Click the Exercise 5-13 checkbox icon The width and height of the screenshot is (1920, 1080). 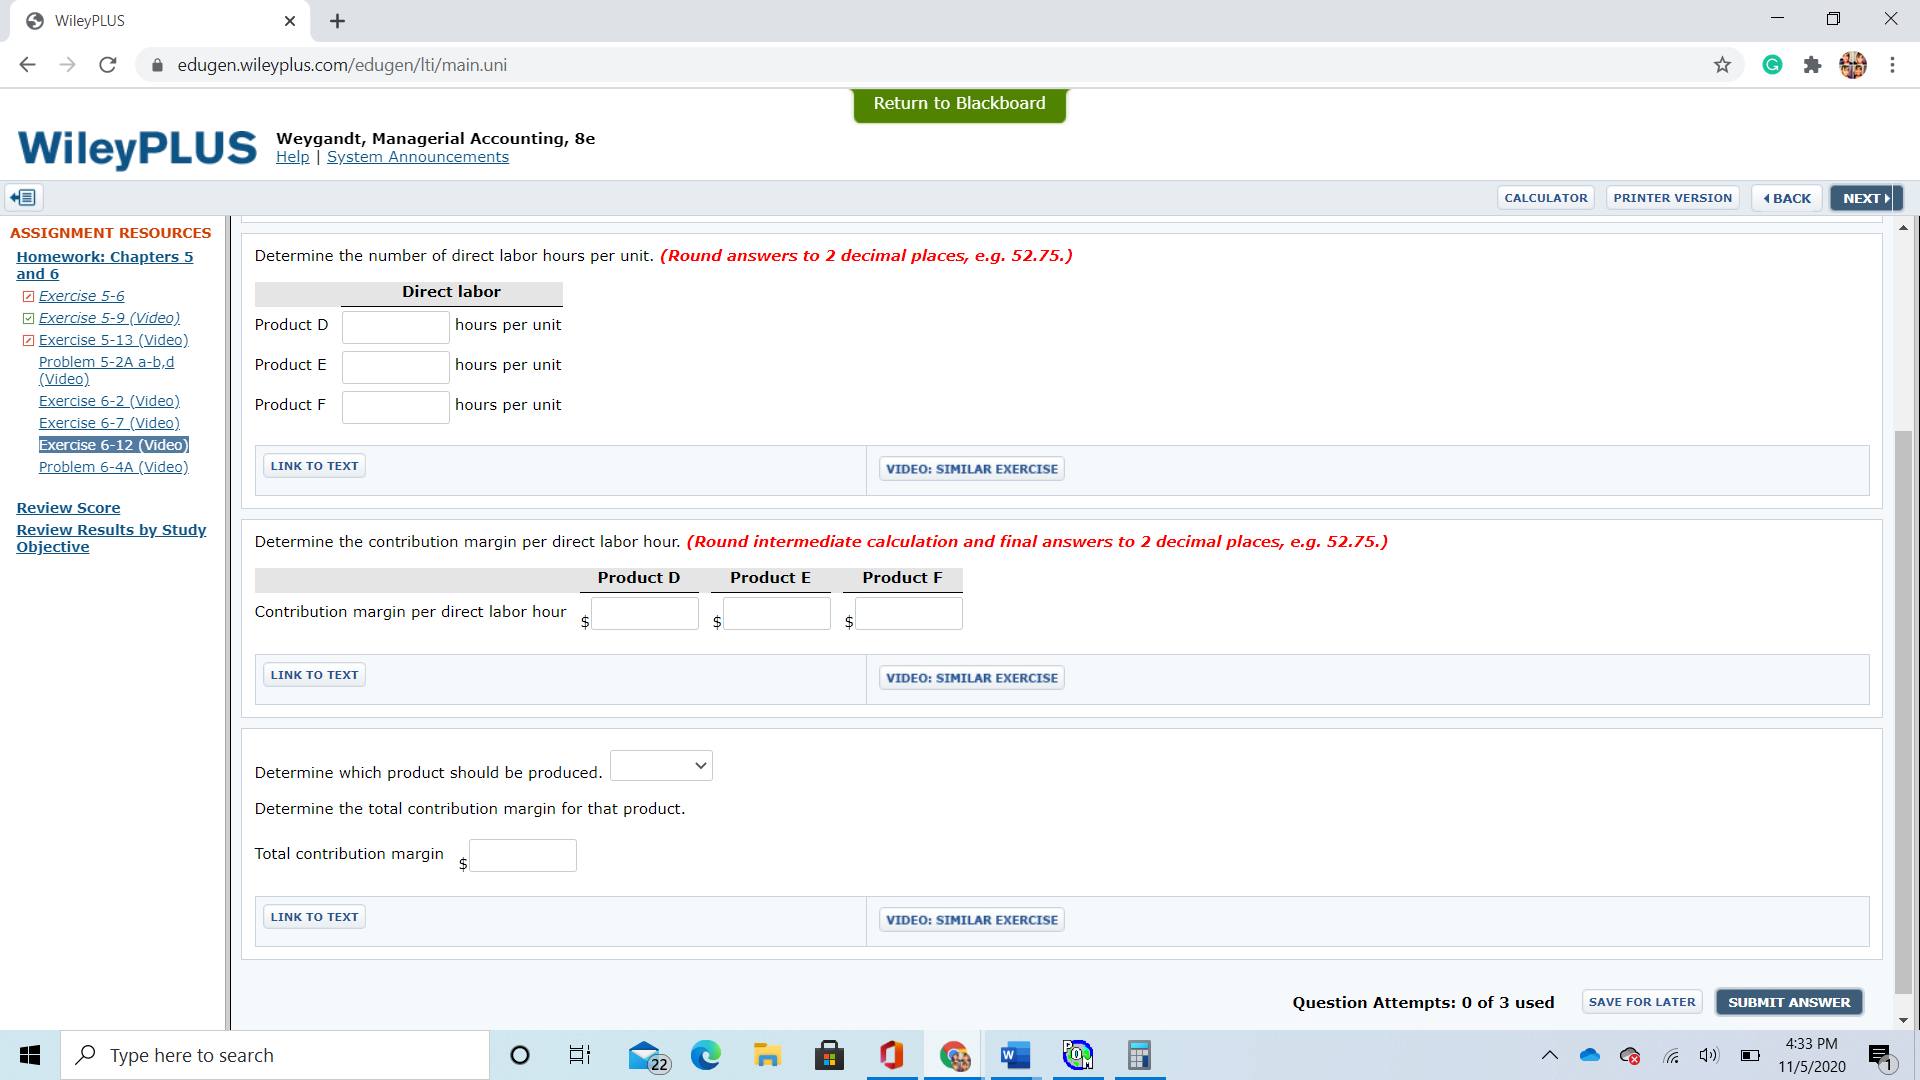click(28, 341)
